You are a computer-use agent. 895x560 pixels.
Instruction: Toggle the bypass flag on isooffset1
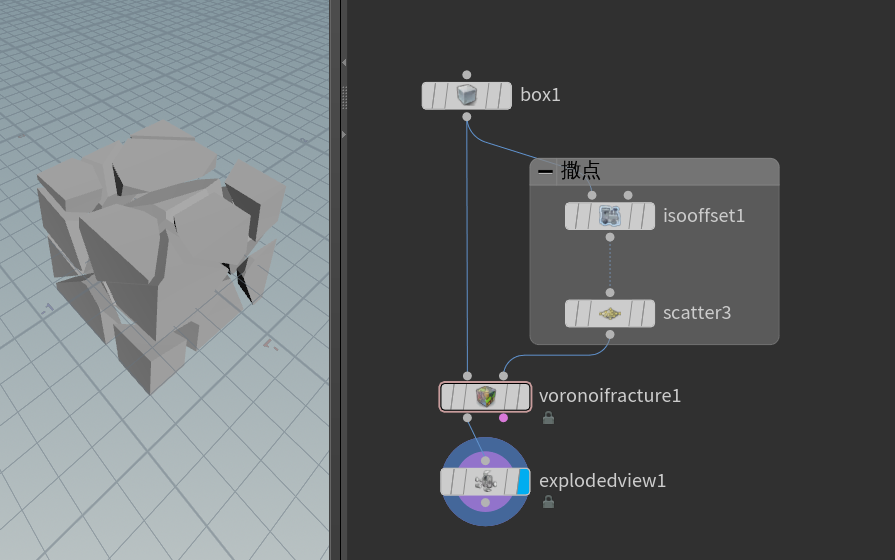(x=571, y=216)
